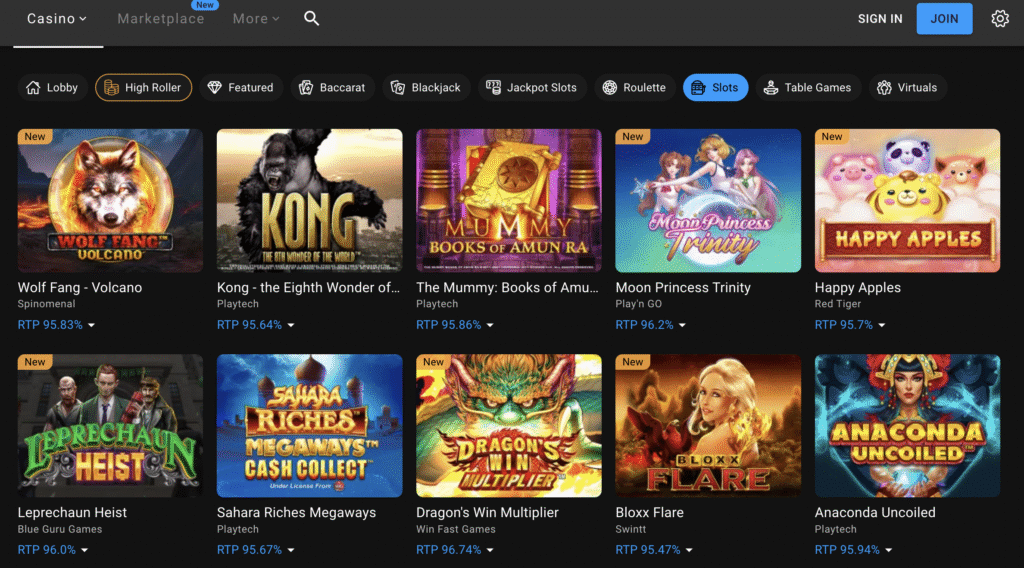The image size is (1024, 568).
Task: Click the Wolf Fang - Volcano title
Action: coord(80,287)
